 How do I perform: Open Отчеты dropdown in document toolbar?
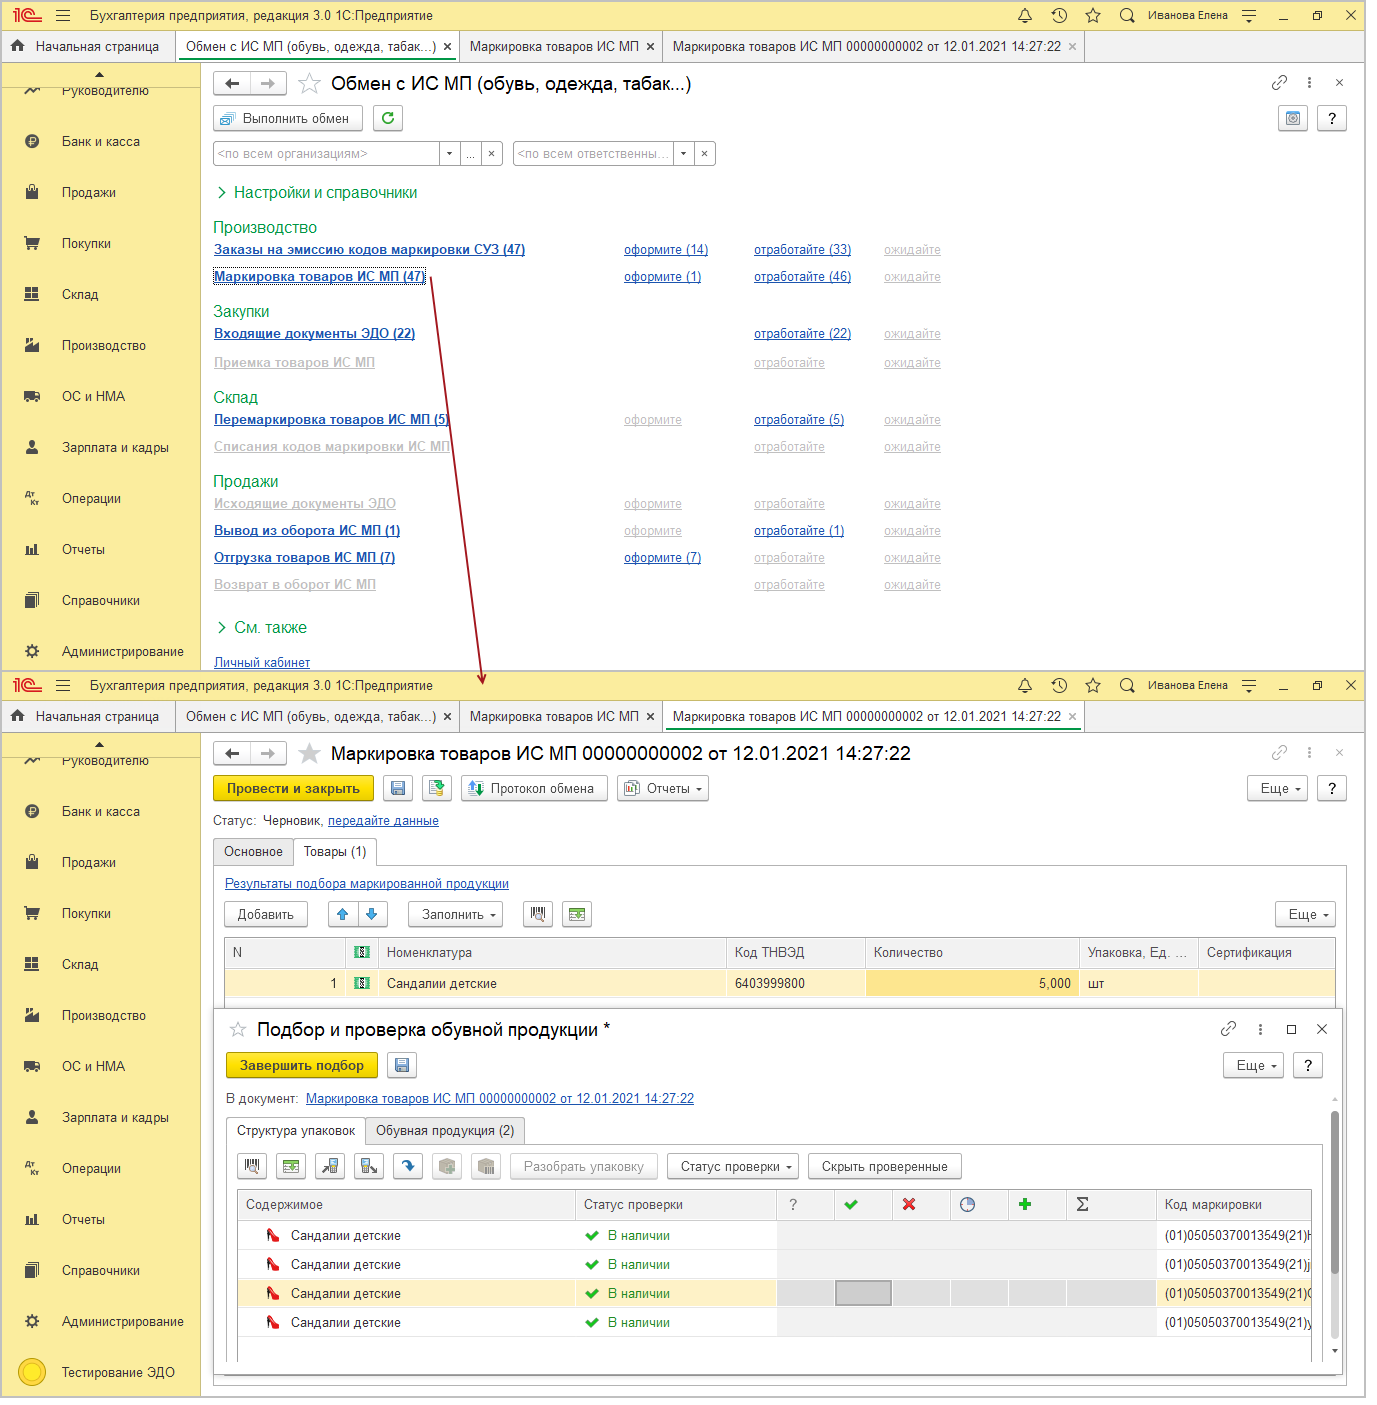(x=663, y=788)
